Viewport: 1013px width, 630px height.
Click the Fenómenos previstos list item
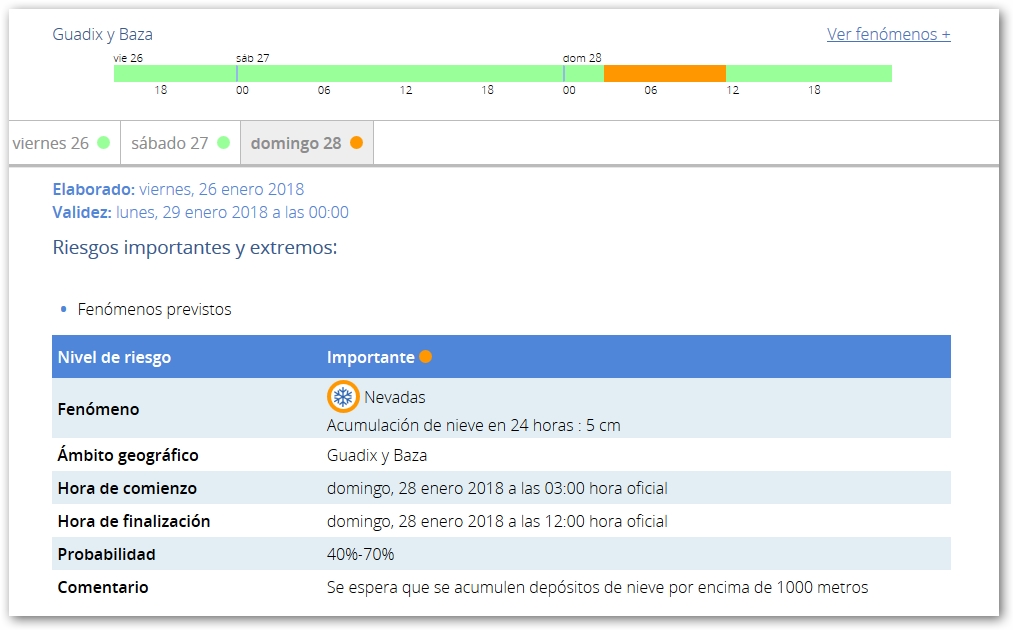154,309
